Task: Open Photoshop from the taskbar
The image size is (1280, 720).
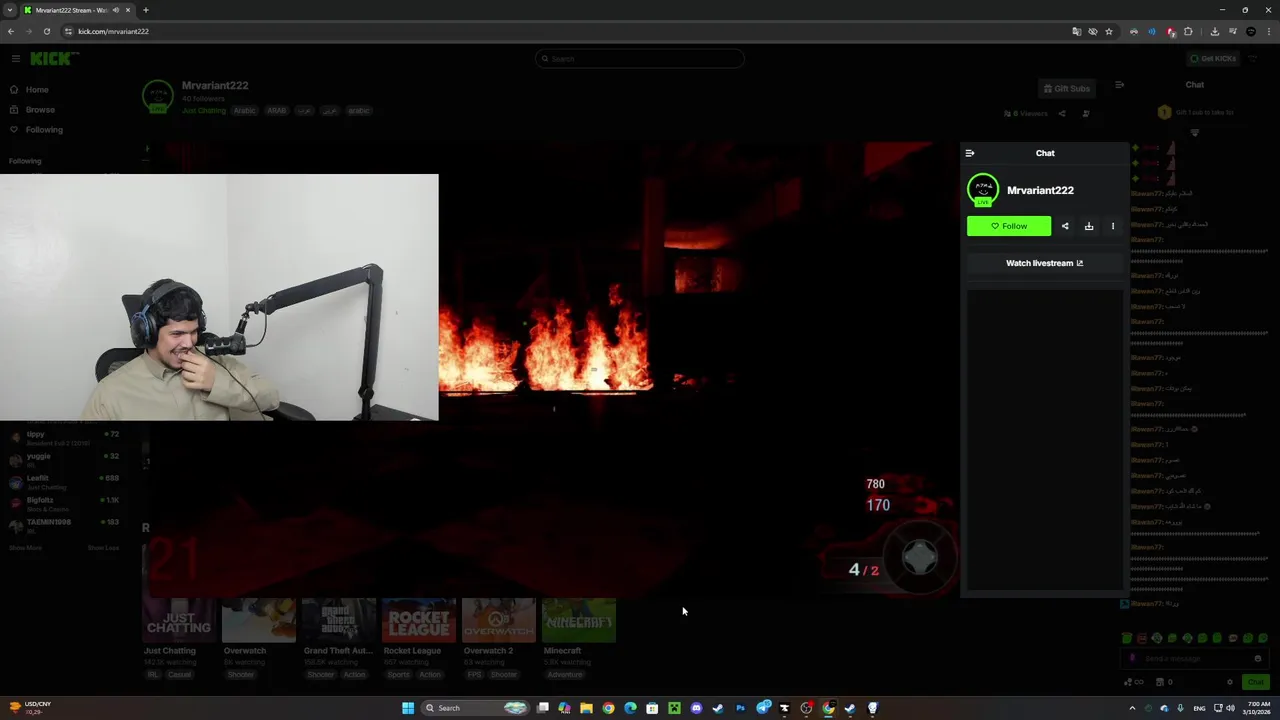Action: click(x=740, y=708)
